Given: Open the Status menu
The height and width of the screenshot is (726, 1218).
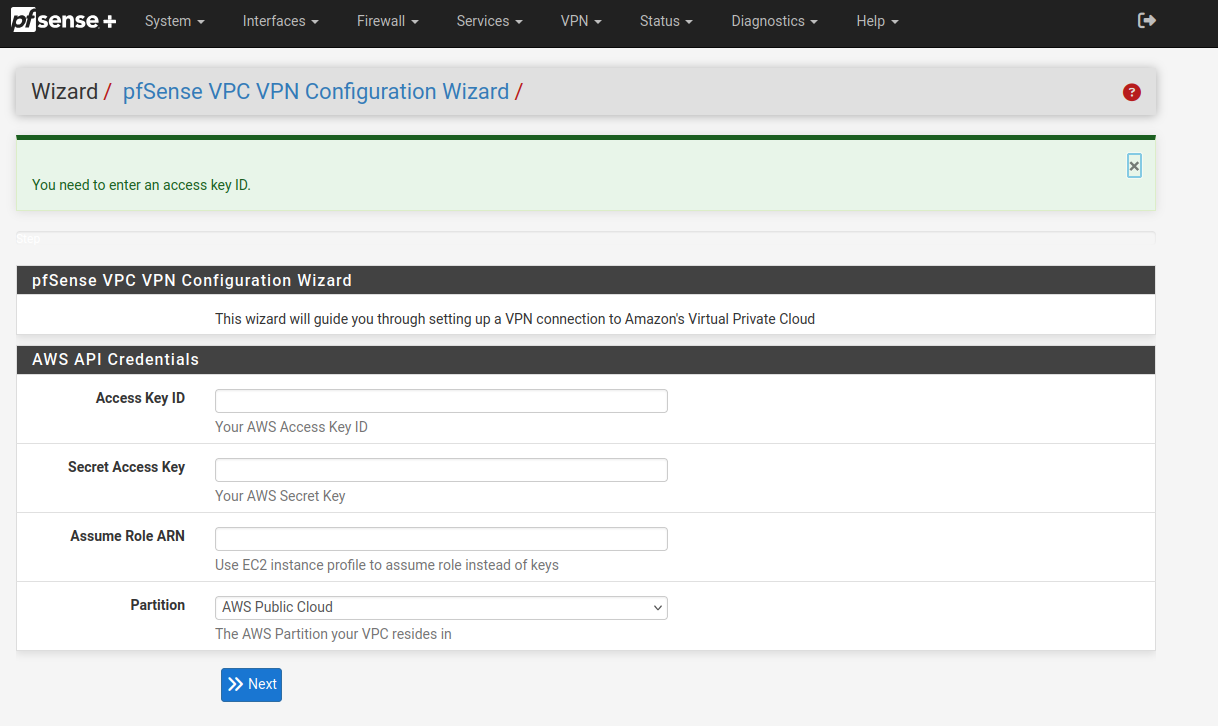Looking at the screenshot, I should click(x=666, y=21).
